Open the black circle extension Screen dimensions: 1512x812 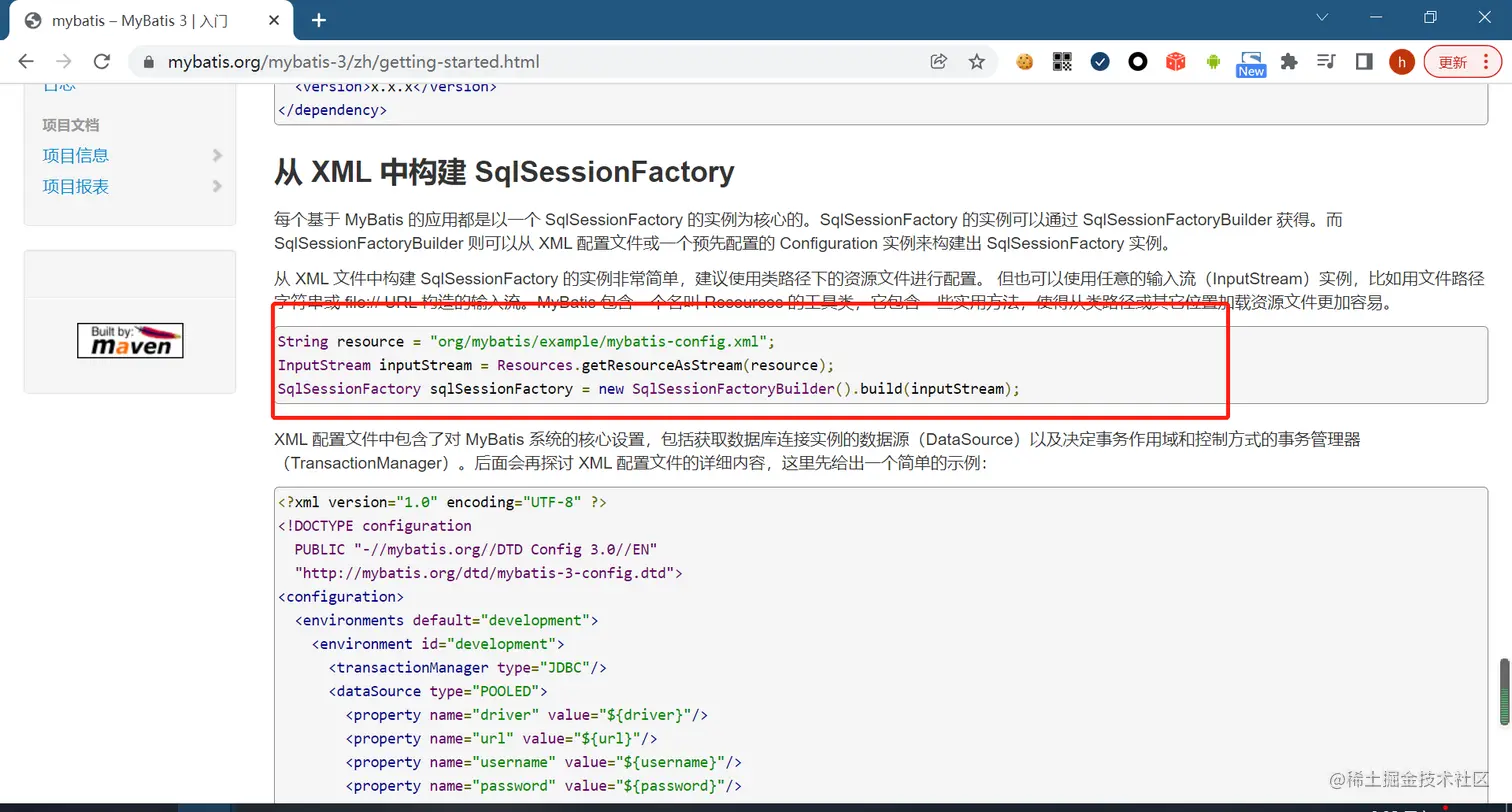point(1138,61)
